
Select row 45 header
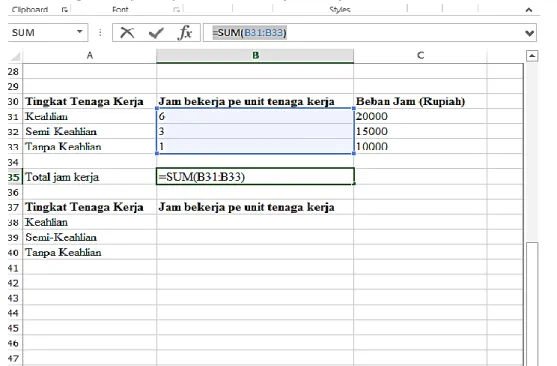pyautogui.click(x=14, y=328)
